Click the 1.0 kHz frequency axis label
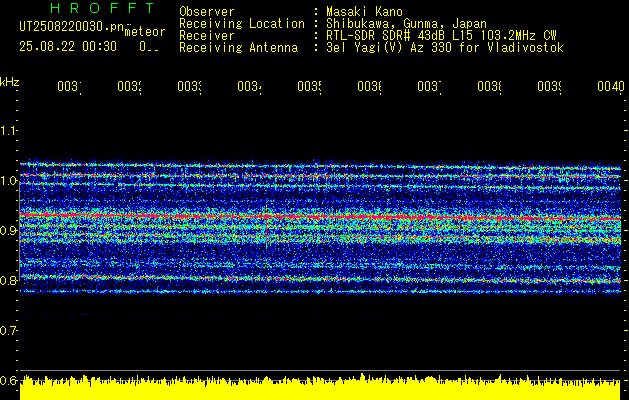Viewport: 629px width, 400px height. (8, 181)
